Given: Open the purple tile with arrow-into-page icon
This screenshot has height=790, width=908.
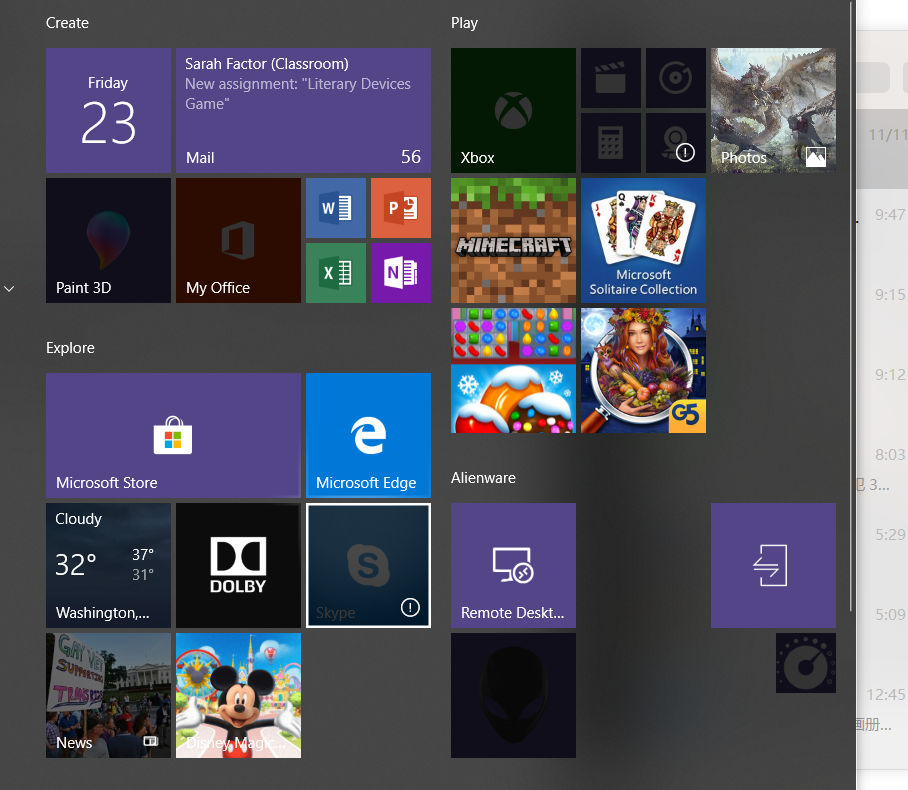Looking at the screenshot, I should point(773,565).
